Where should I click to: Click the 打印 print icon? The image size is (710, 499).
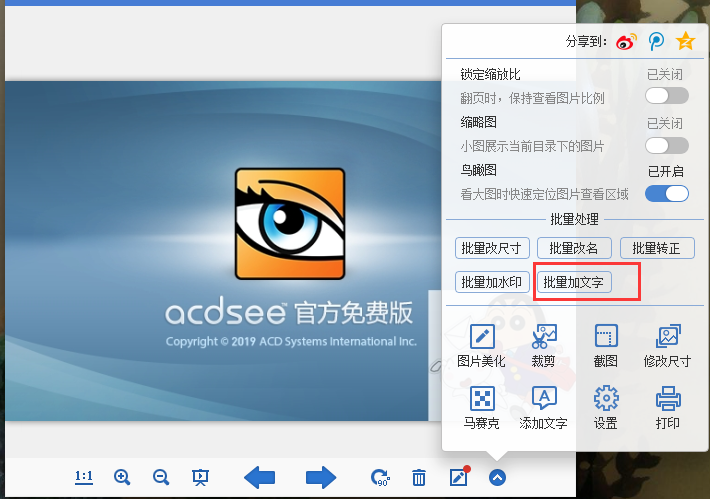click(667, 408)
